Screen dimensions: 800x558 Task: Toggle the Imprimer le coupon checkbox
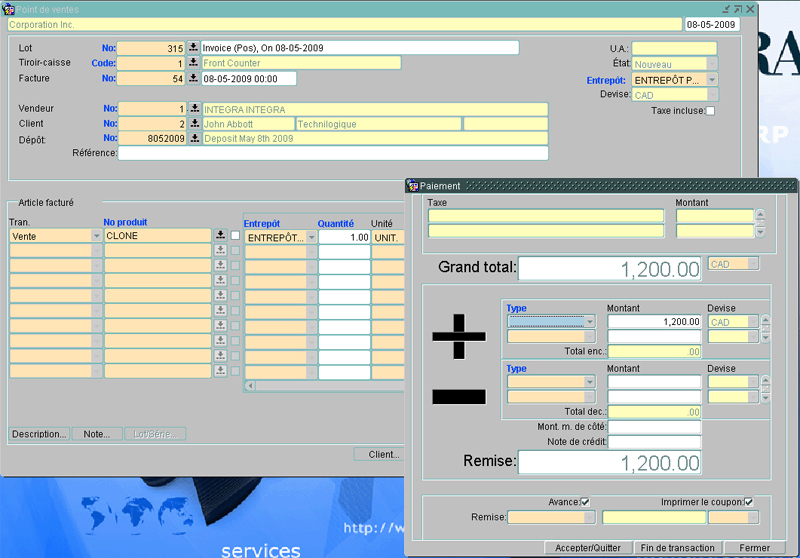(x=748, y=502)
